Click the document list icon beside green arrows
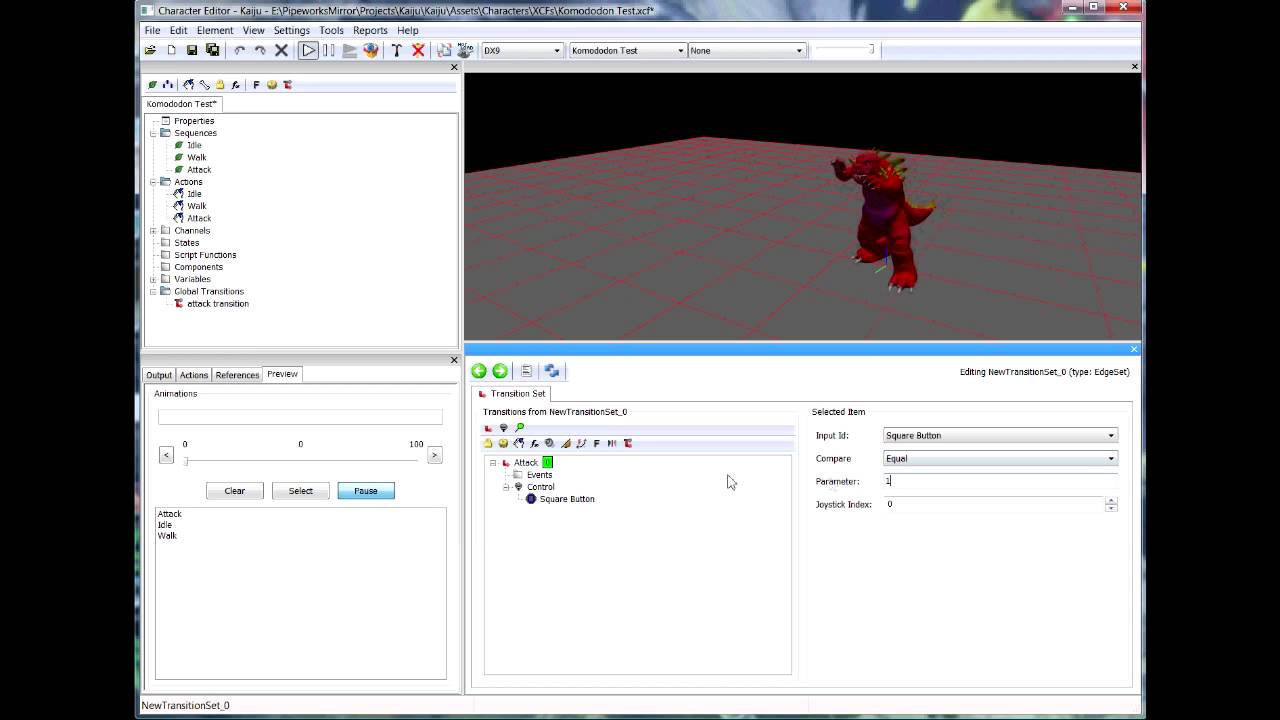The width and height of the screenshot is (1280, 720). (526, 371)
